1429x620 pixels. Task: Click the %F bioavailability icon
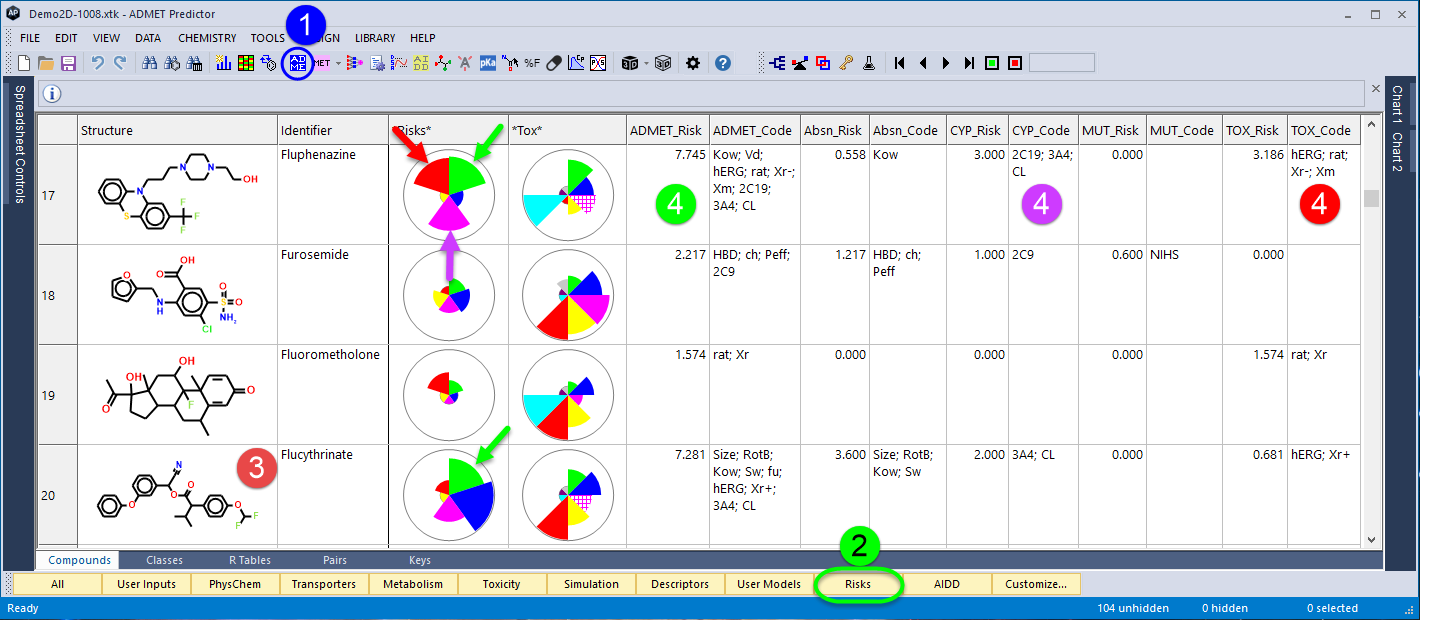click(x=532, y=63)
